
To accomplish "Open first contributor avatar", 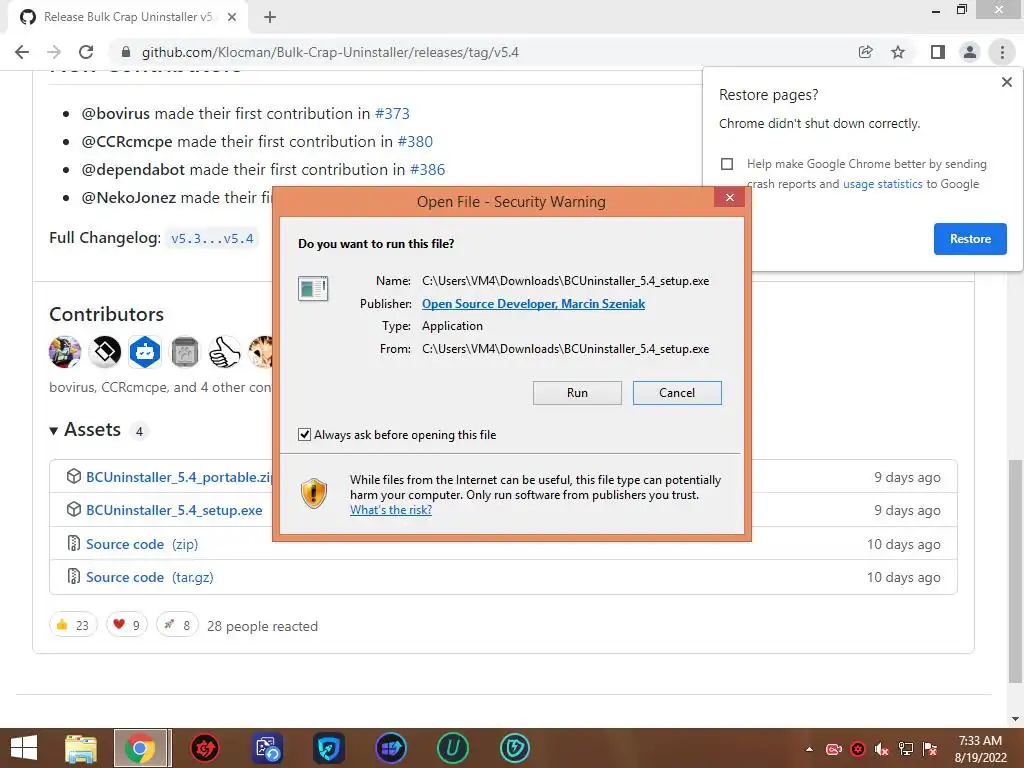I will click(65, 352).
